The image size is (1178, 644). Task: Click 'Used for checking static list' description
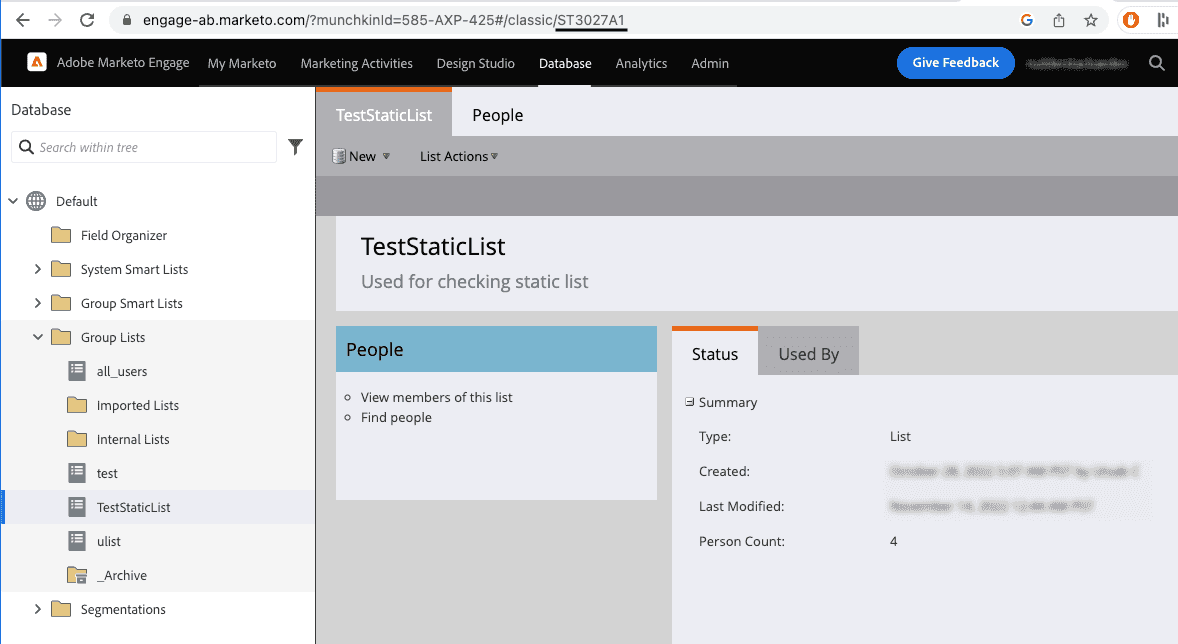click(x=474, y=281)
